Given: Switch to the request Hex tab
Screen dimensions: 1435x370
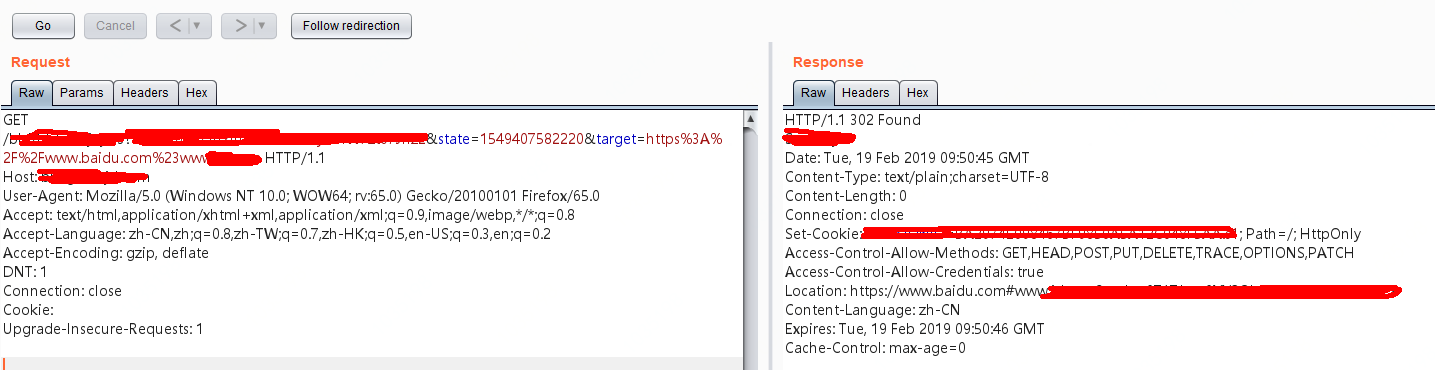Looking at the screenshot, I should pyautogui.click(x=197, y=93).
